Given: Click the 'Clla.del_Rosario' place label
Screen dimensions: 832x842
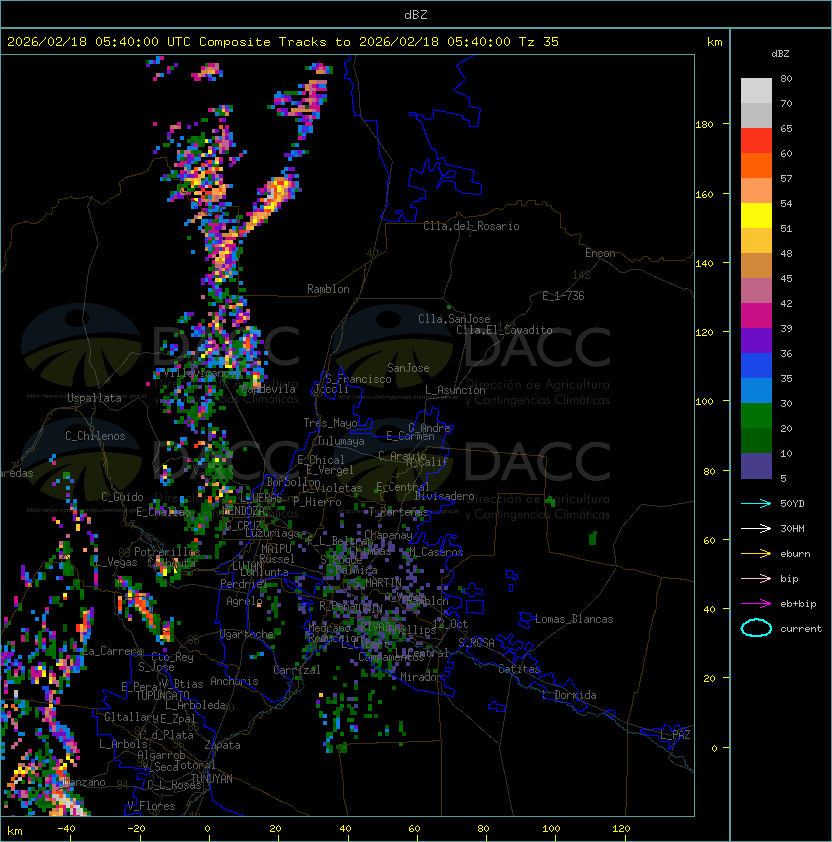Looking at the screenshot, I should [471, 226].
